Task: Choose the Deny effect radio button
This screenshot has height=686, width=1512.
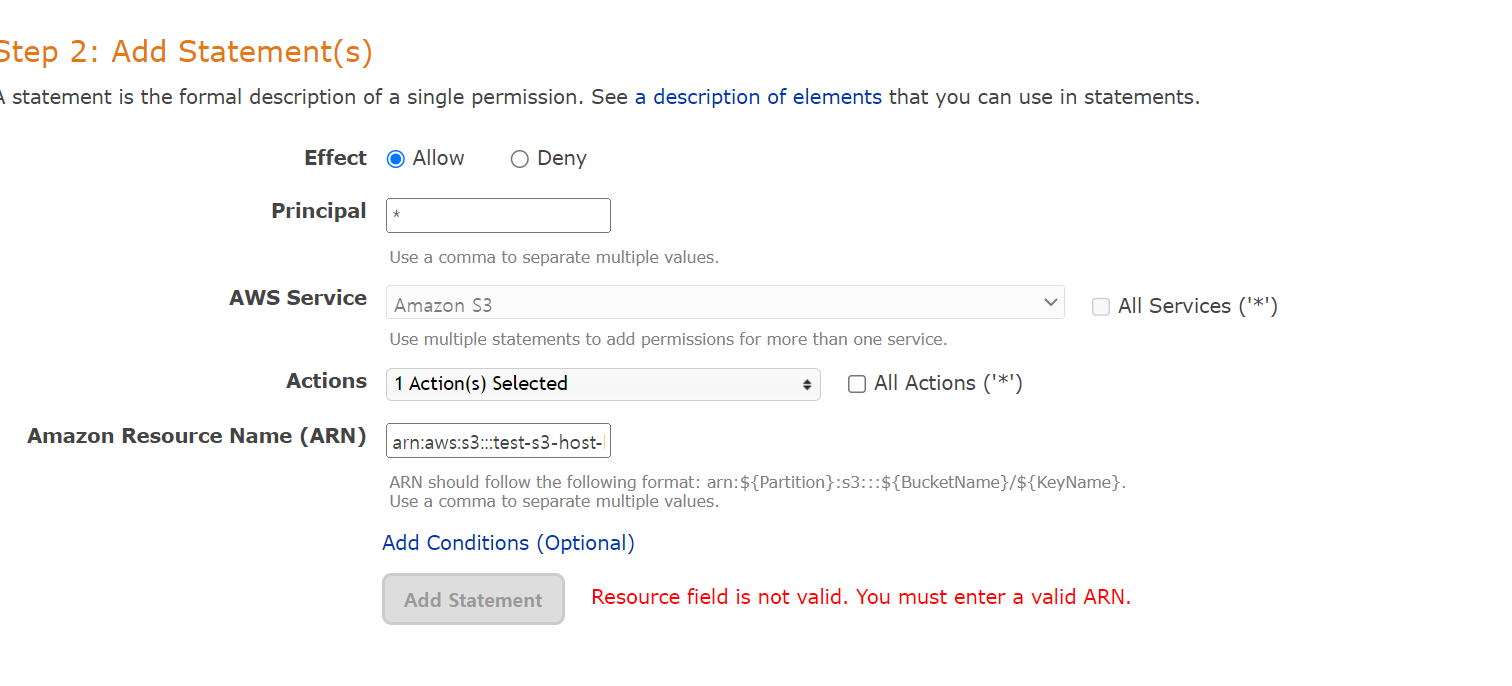Action: (x=519, y=159)
